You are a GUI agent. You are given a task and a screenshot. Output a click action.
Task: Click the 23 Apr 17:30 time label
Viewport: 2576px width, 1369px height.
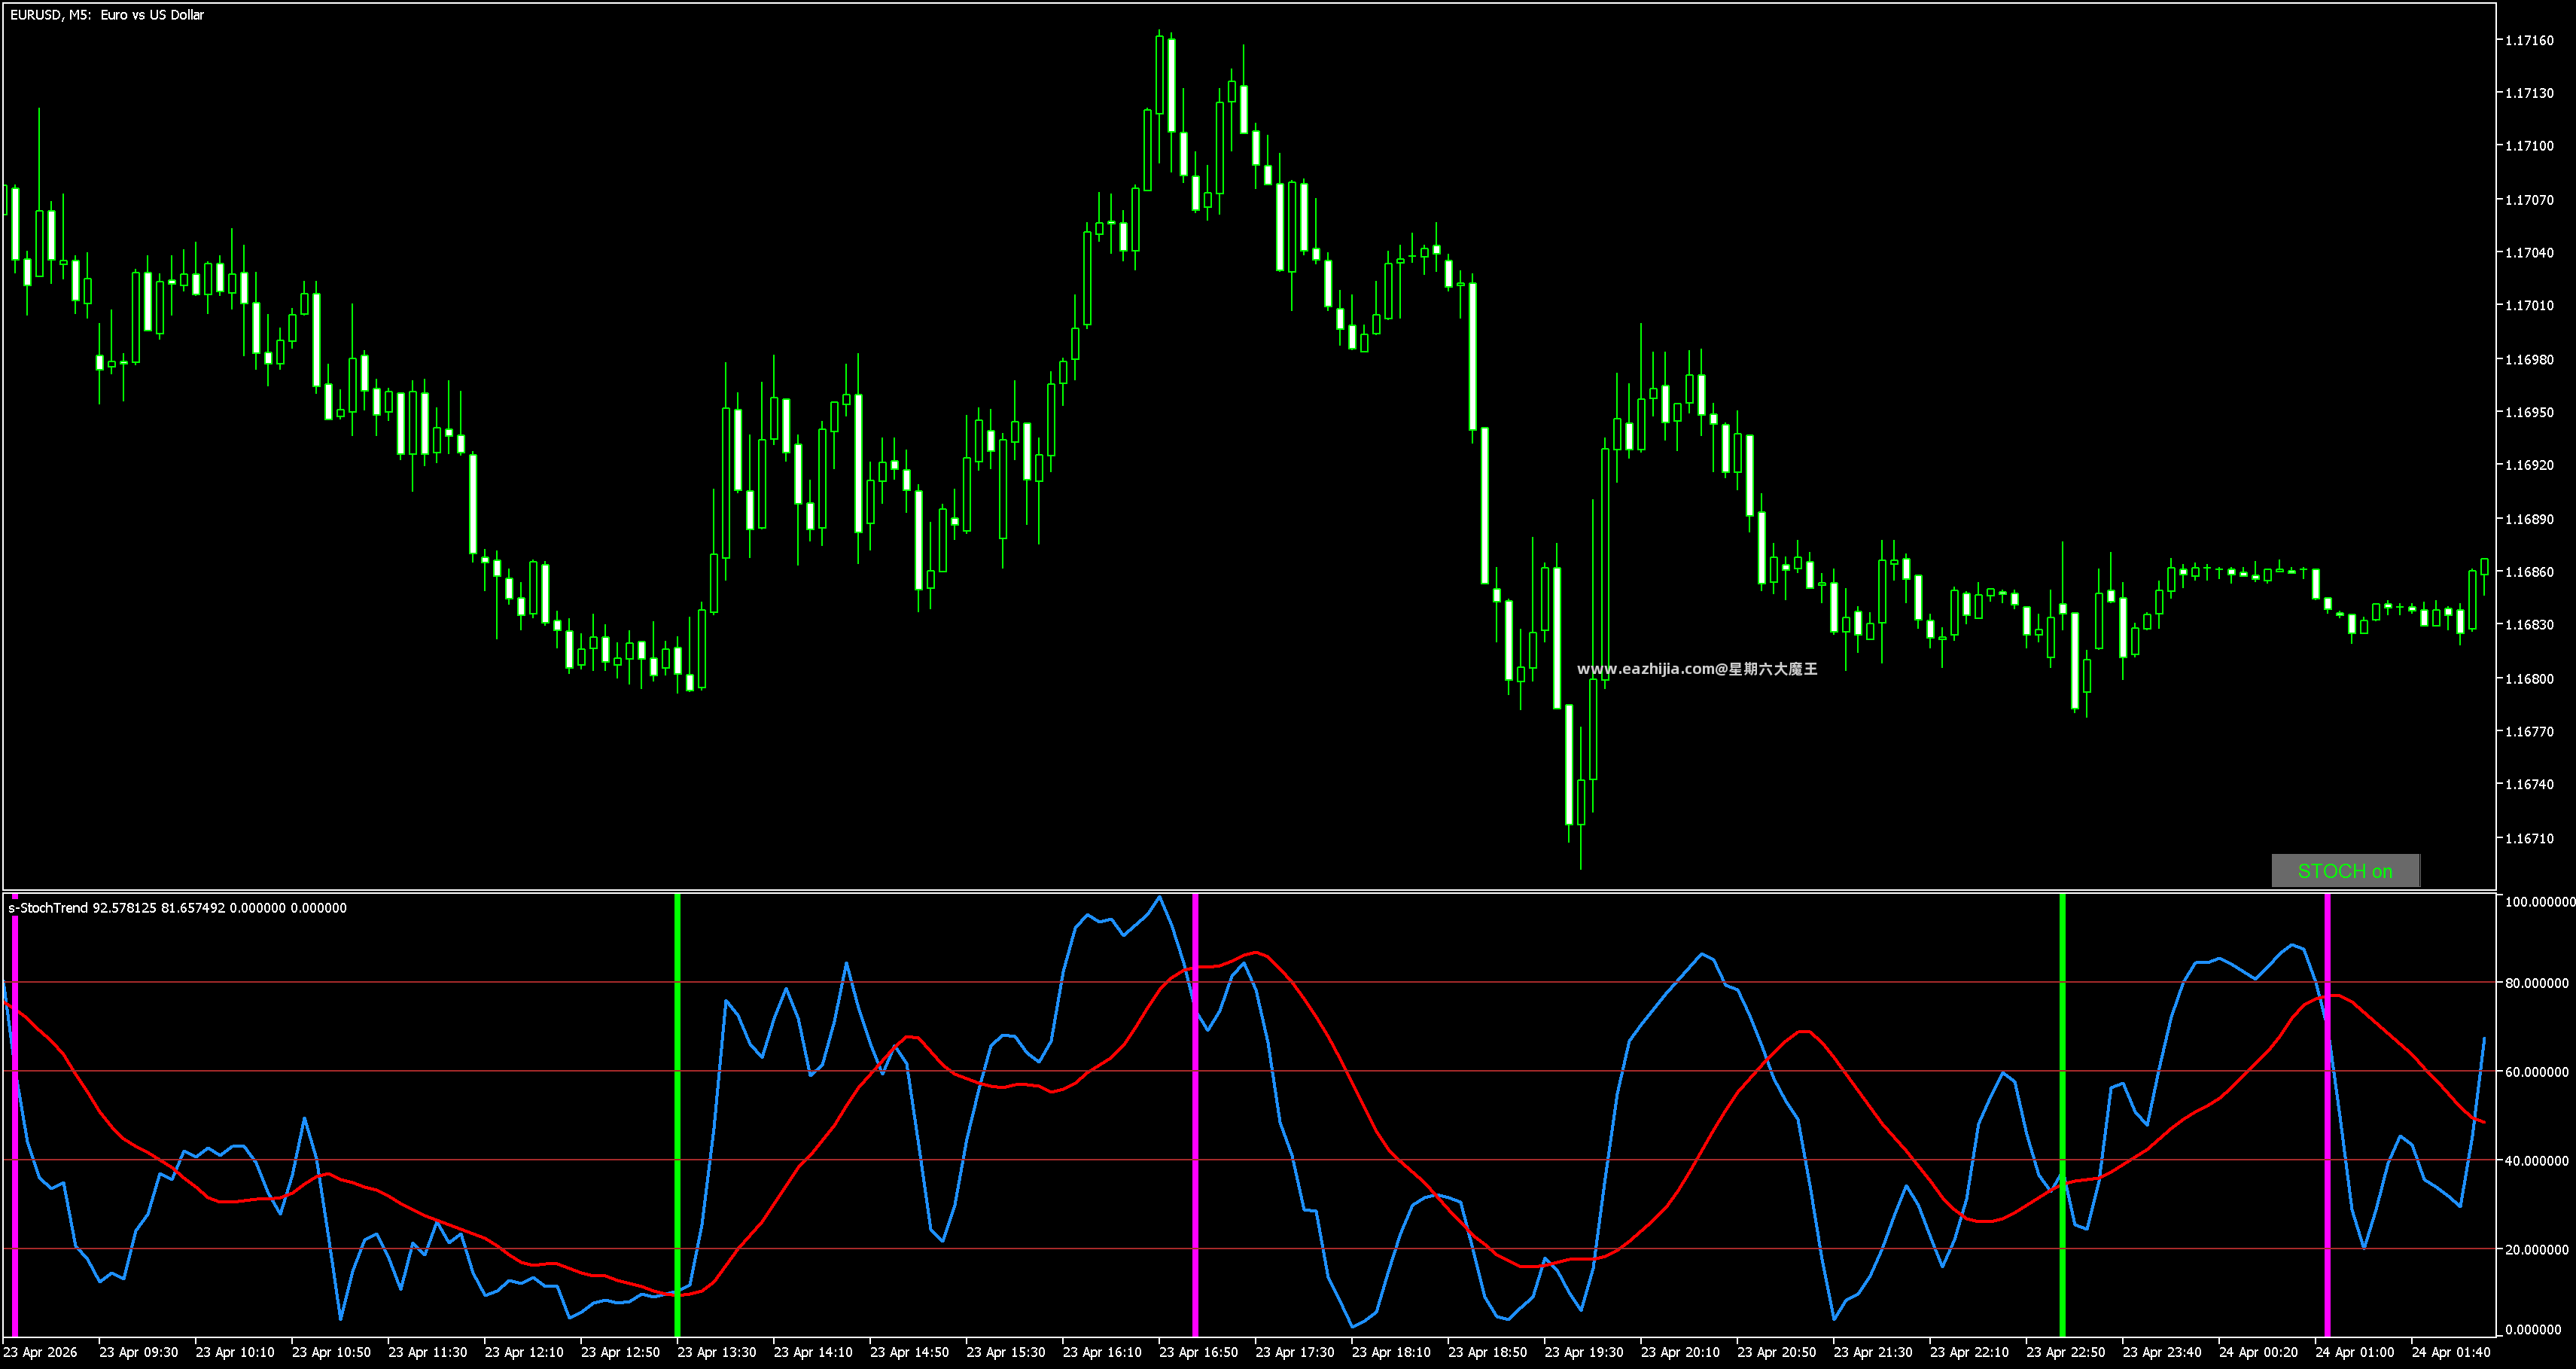click(1295, 1353)
